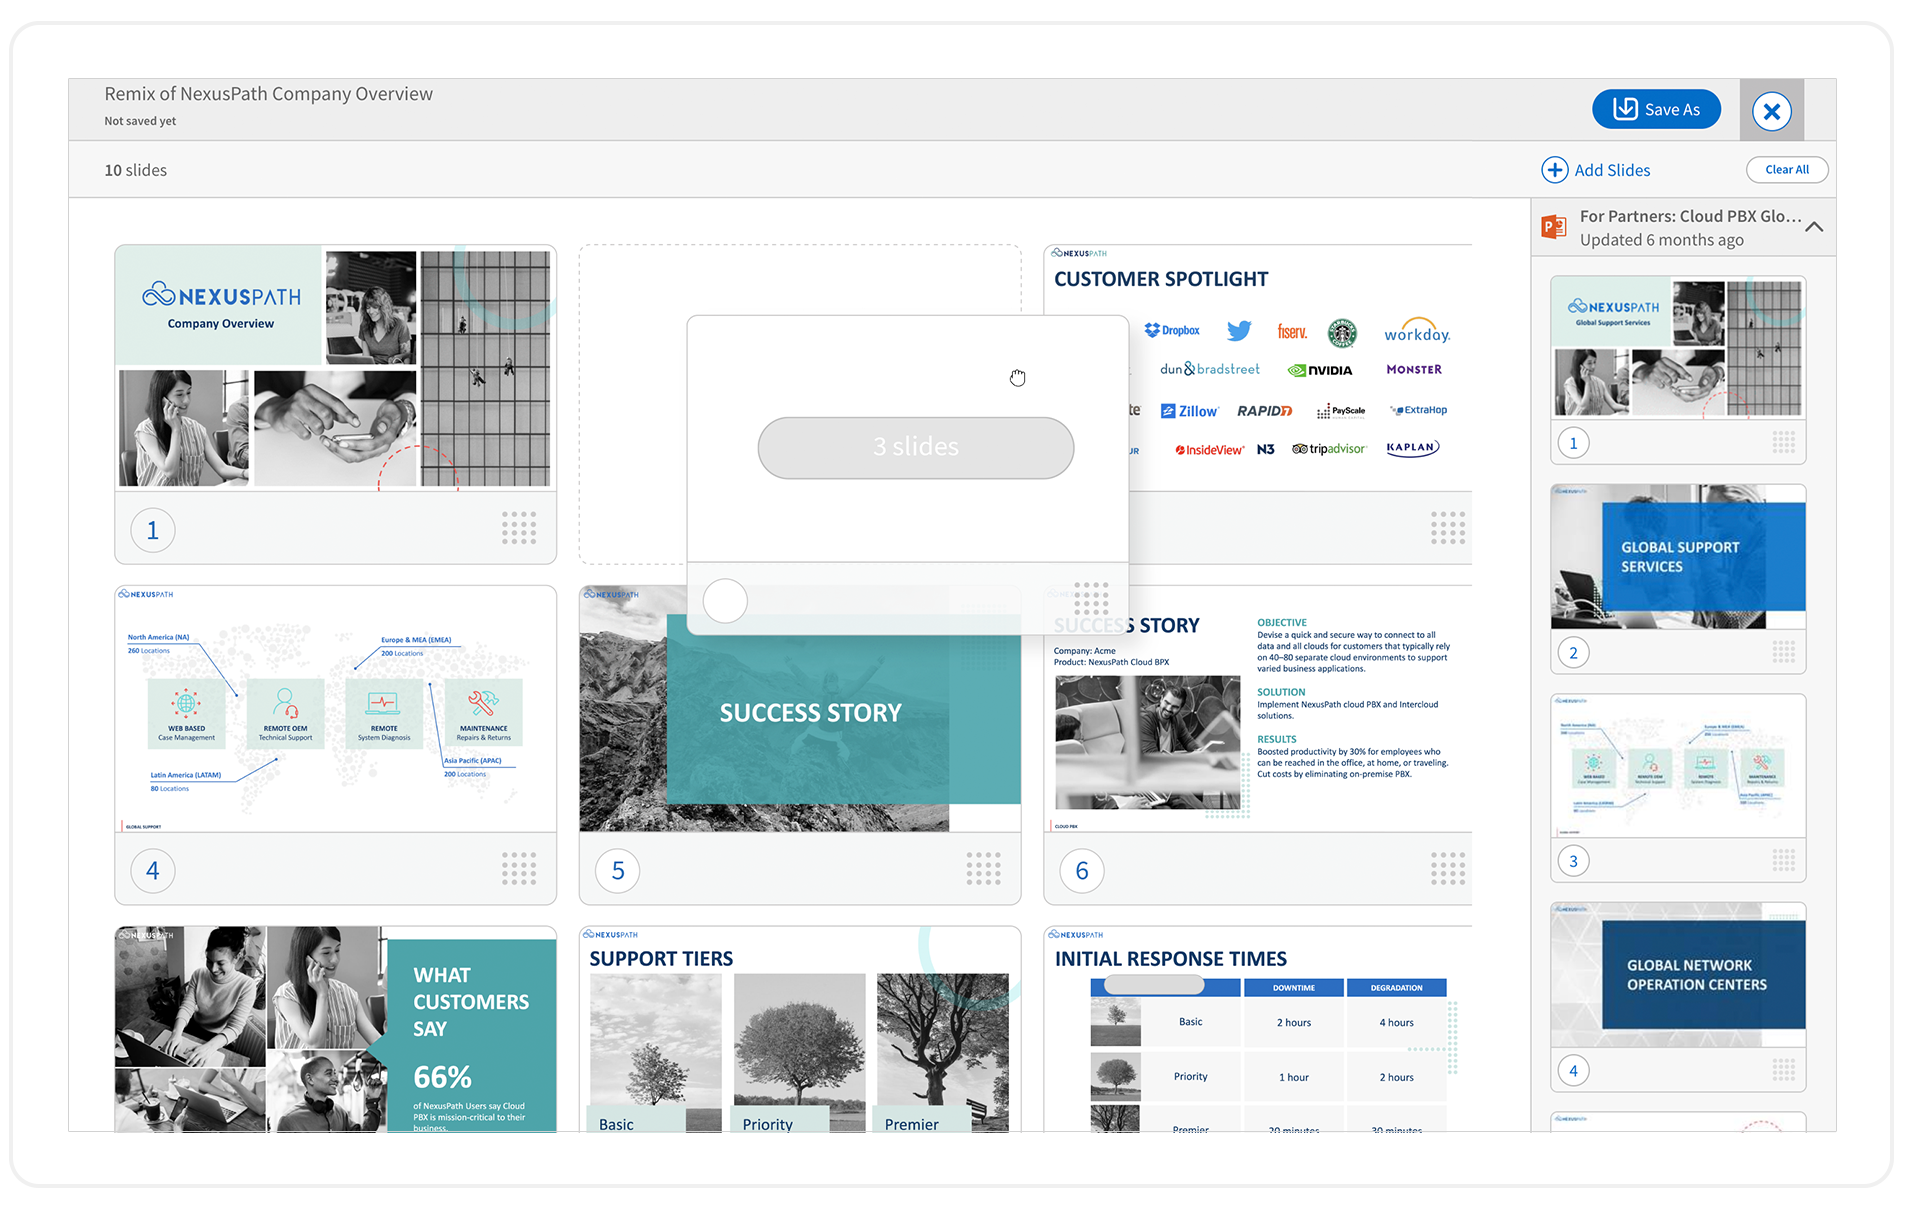Click the Not saved yet status text
1905x1205 pixels.
click(140, 121)
